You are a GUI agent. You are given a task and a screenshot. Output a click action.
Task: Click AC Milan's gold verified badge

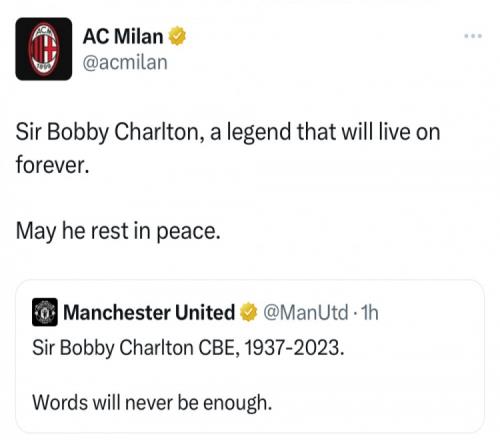(x=177, y=36)
